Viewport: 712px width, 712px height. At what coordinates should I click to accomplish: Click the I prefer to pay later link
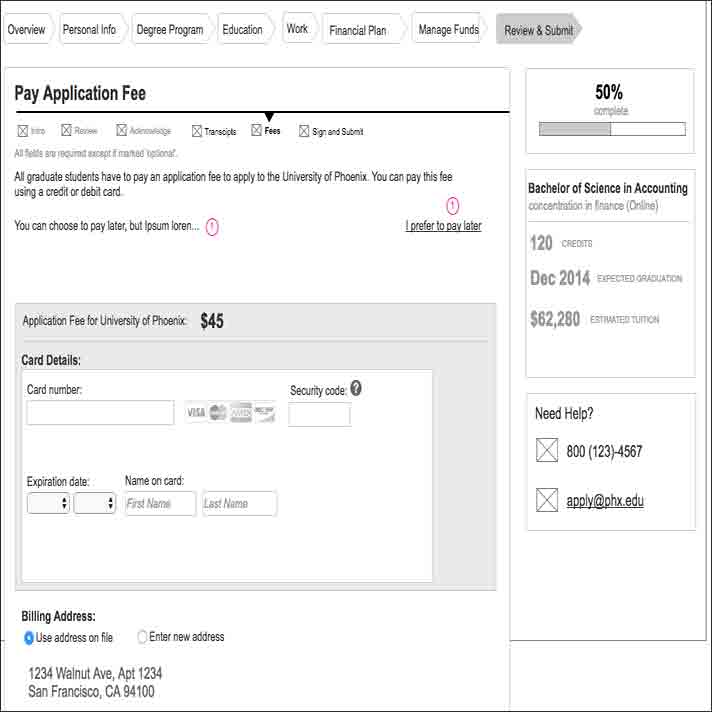click(x=443, y=226)
